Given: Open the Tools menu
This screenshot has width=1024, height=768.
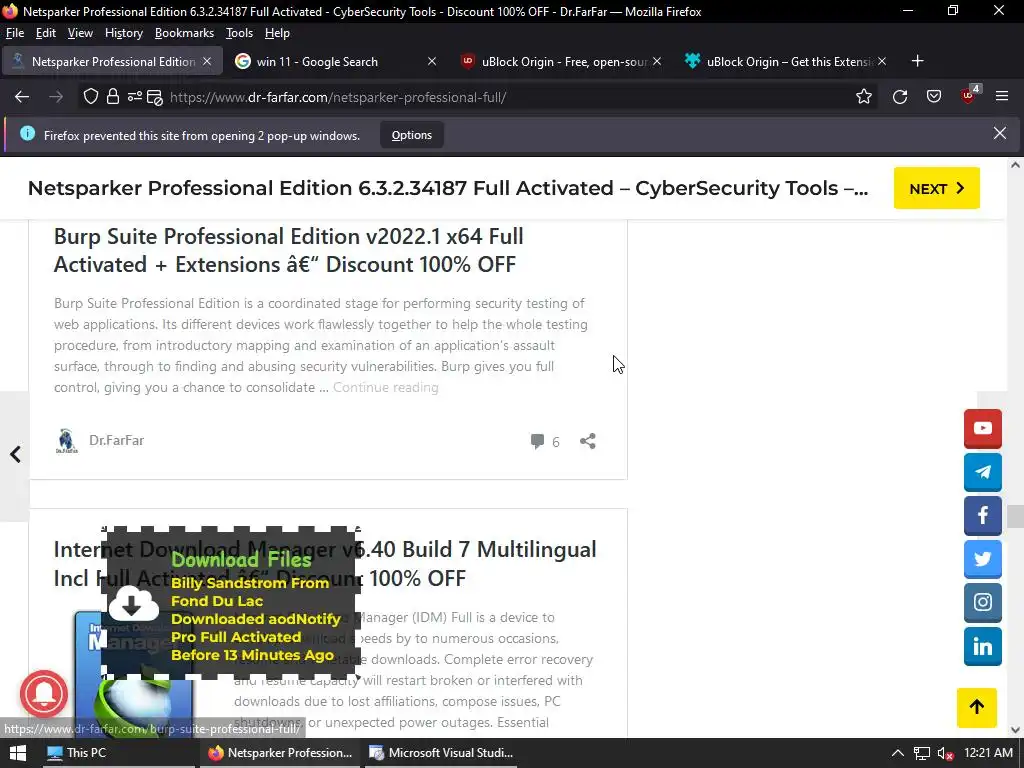Looking at the screenshot, I should click(239, 33).
